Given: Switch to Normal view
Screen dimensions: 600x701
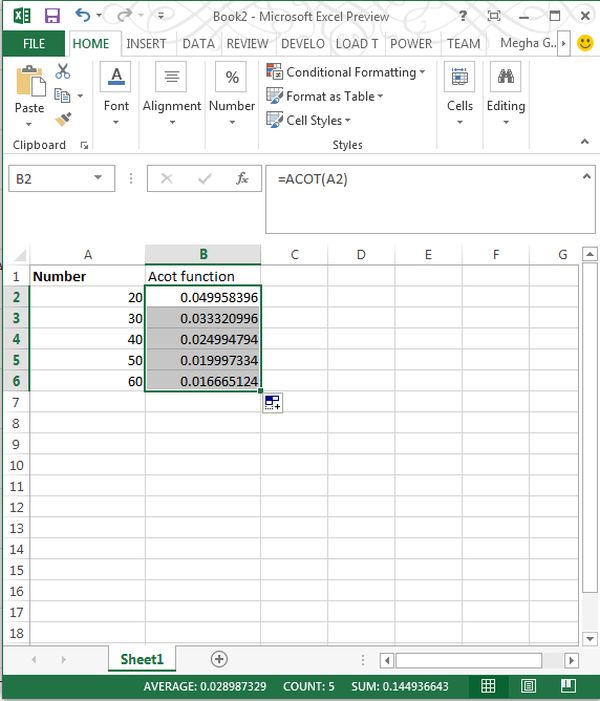Looking at the screenshot, I should 488,685.
